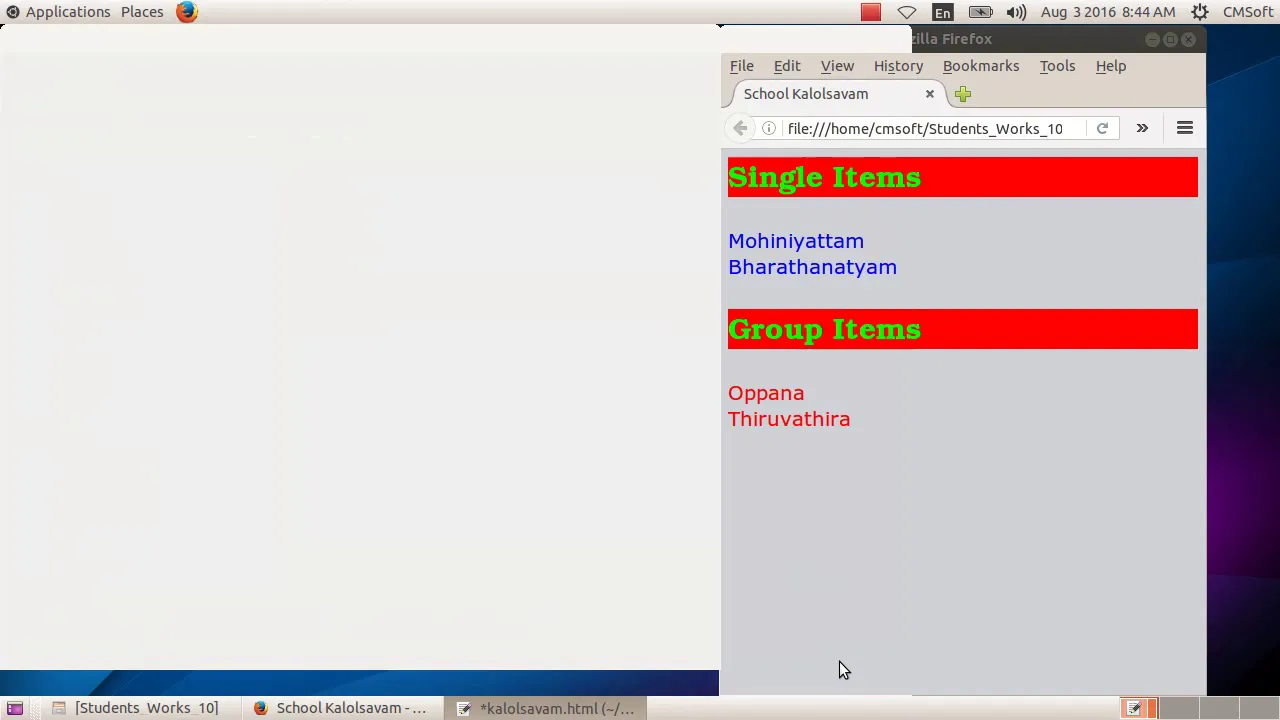Viewport: 1280px width, 720px height.
Task: Expand the toolbar overflow chevron
Action: (x=1142, y=128)
